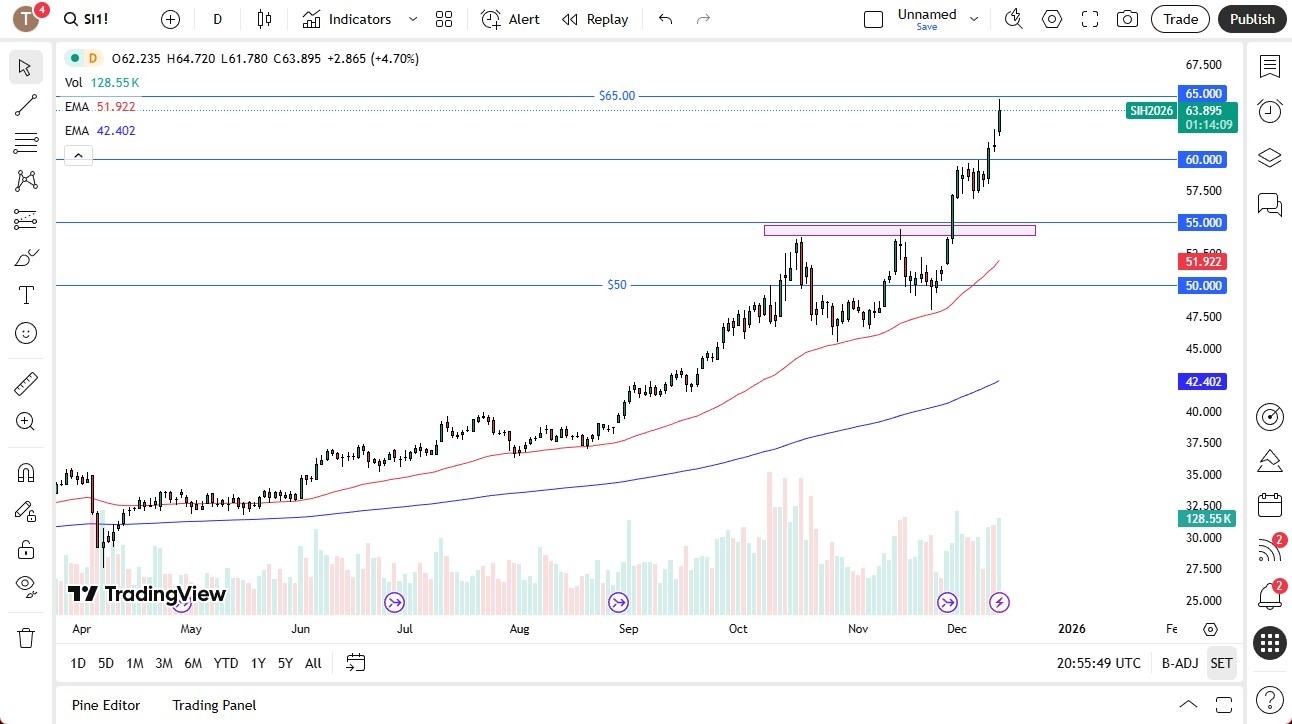Click the 20:55:49 UTC timezone display
Image resolution: width=1292 pixels, height=724 pixels.
1098,662
